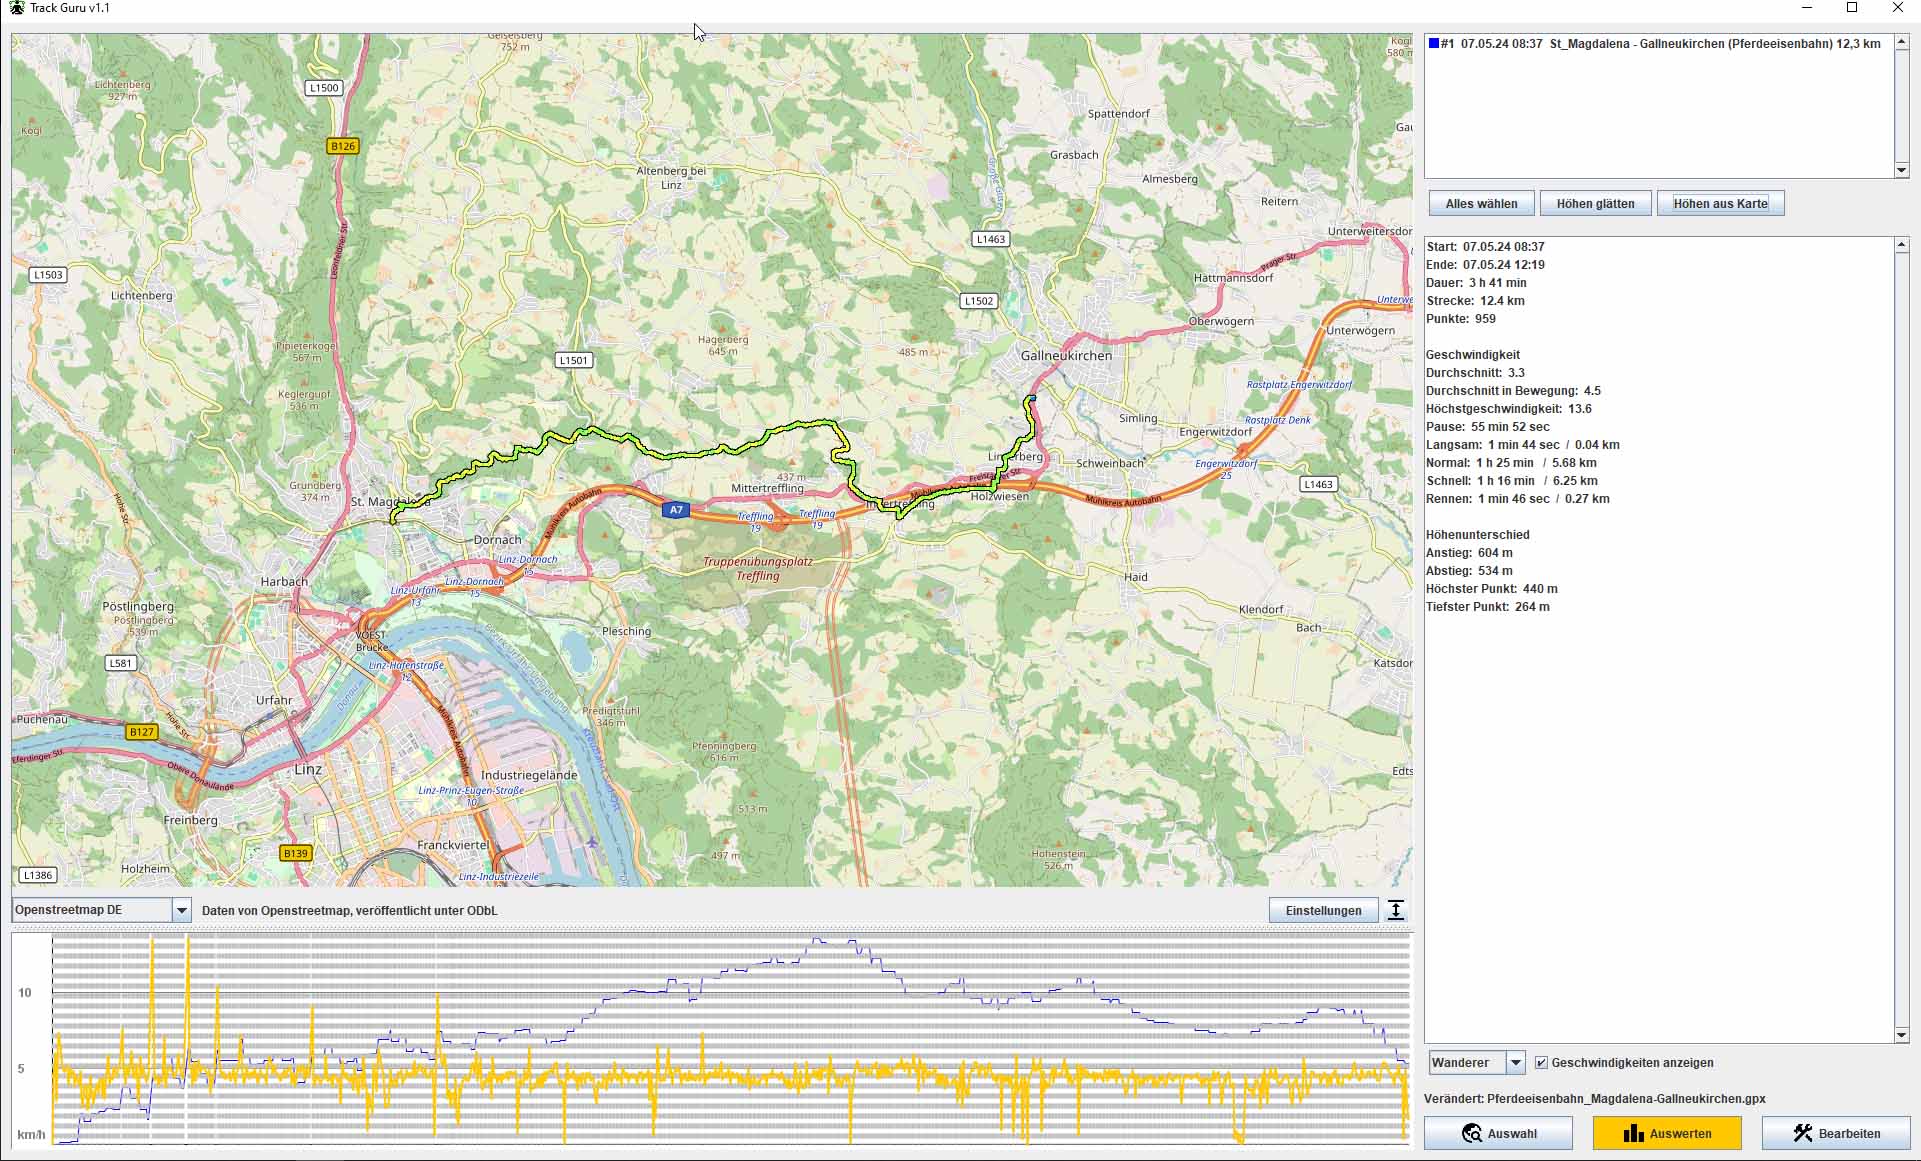
Task: Expand the Wanderer profile dropdown
Action: click(1516, 1063)
